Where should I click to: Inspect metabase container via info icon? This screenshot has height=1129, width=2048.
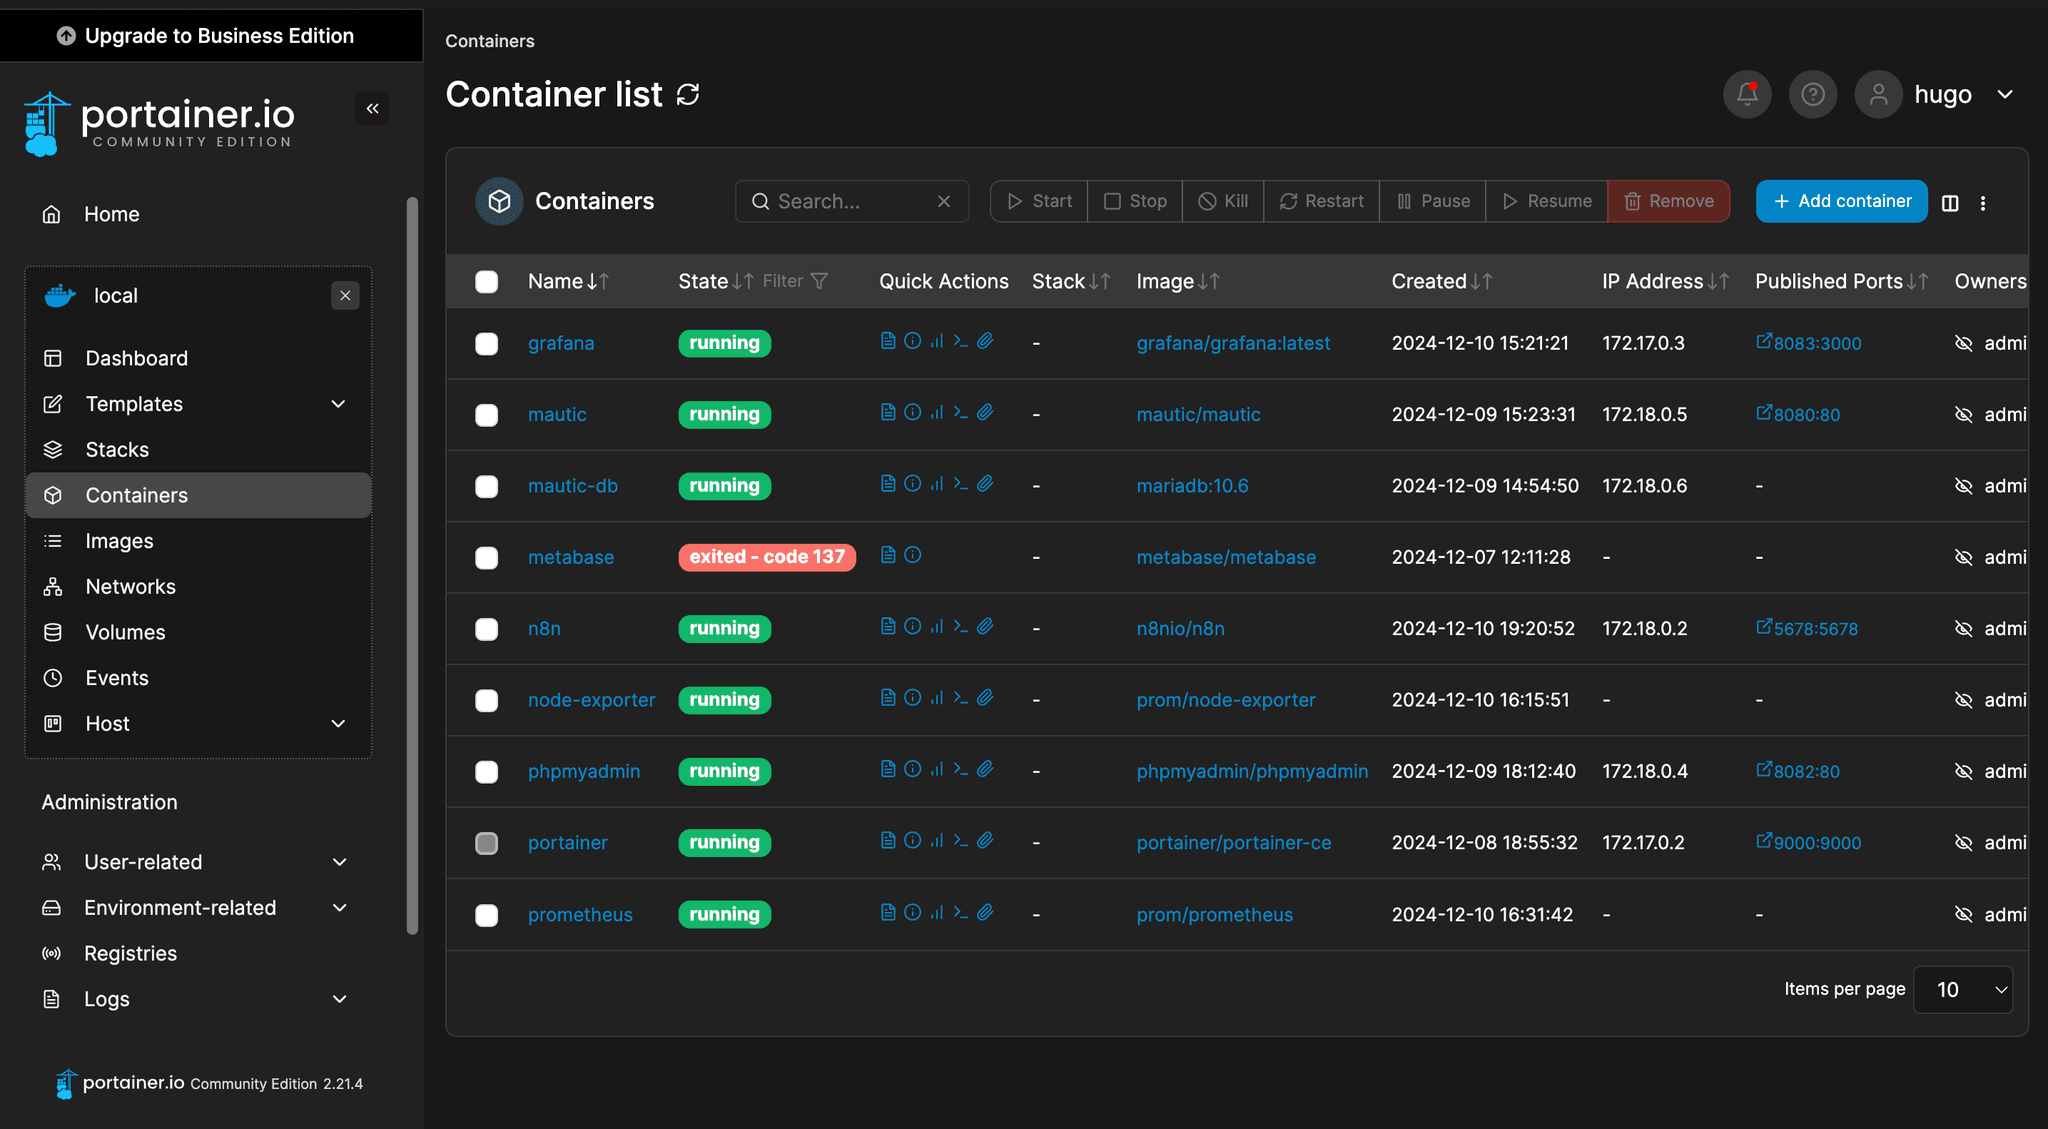point(912,555)
